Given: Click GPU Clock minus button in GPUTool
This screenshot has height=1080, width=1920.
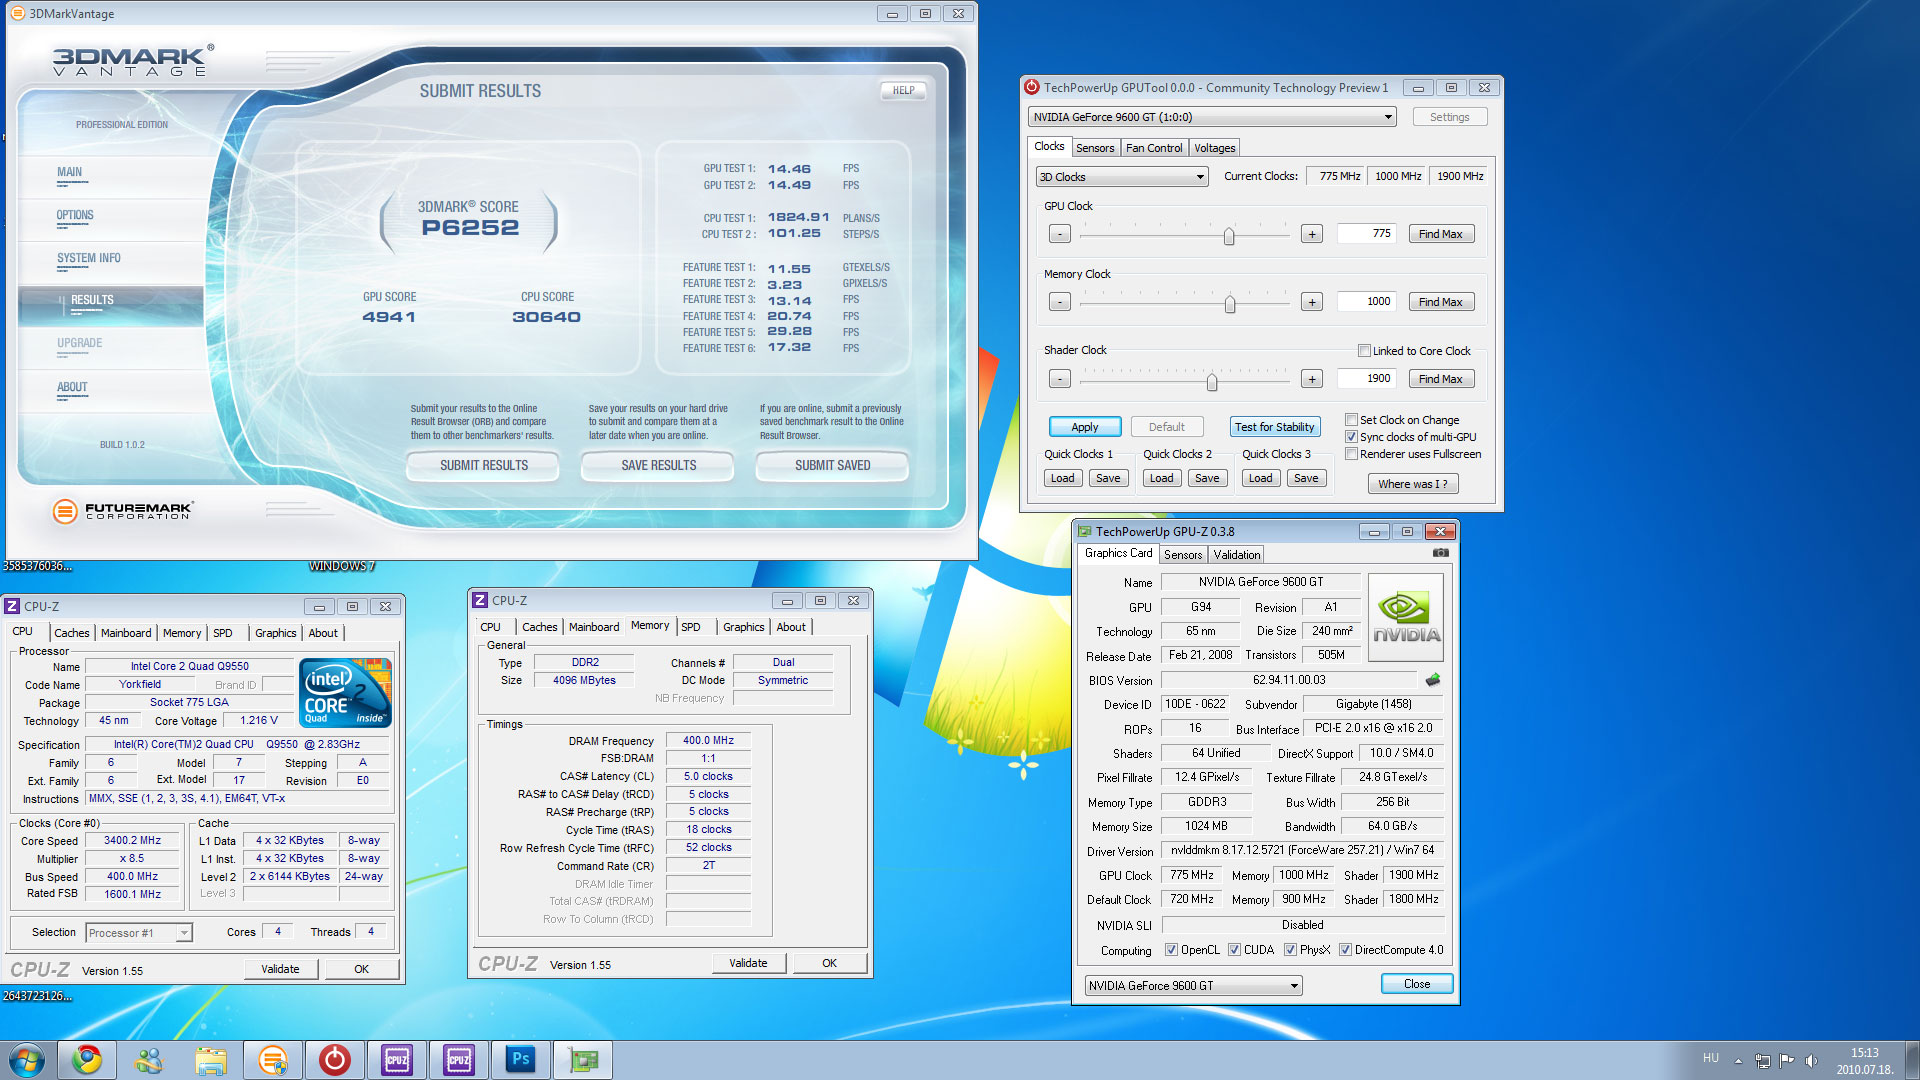Looking at the screenshot, I should [x=1060, y=234].
